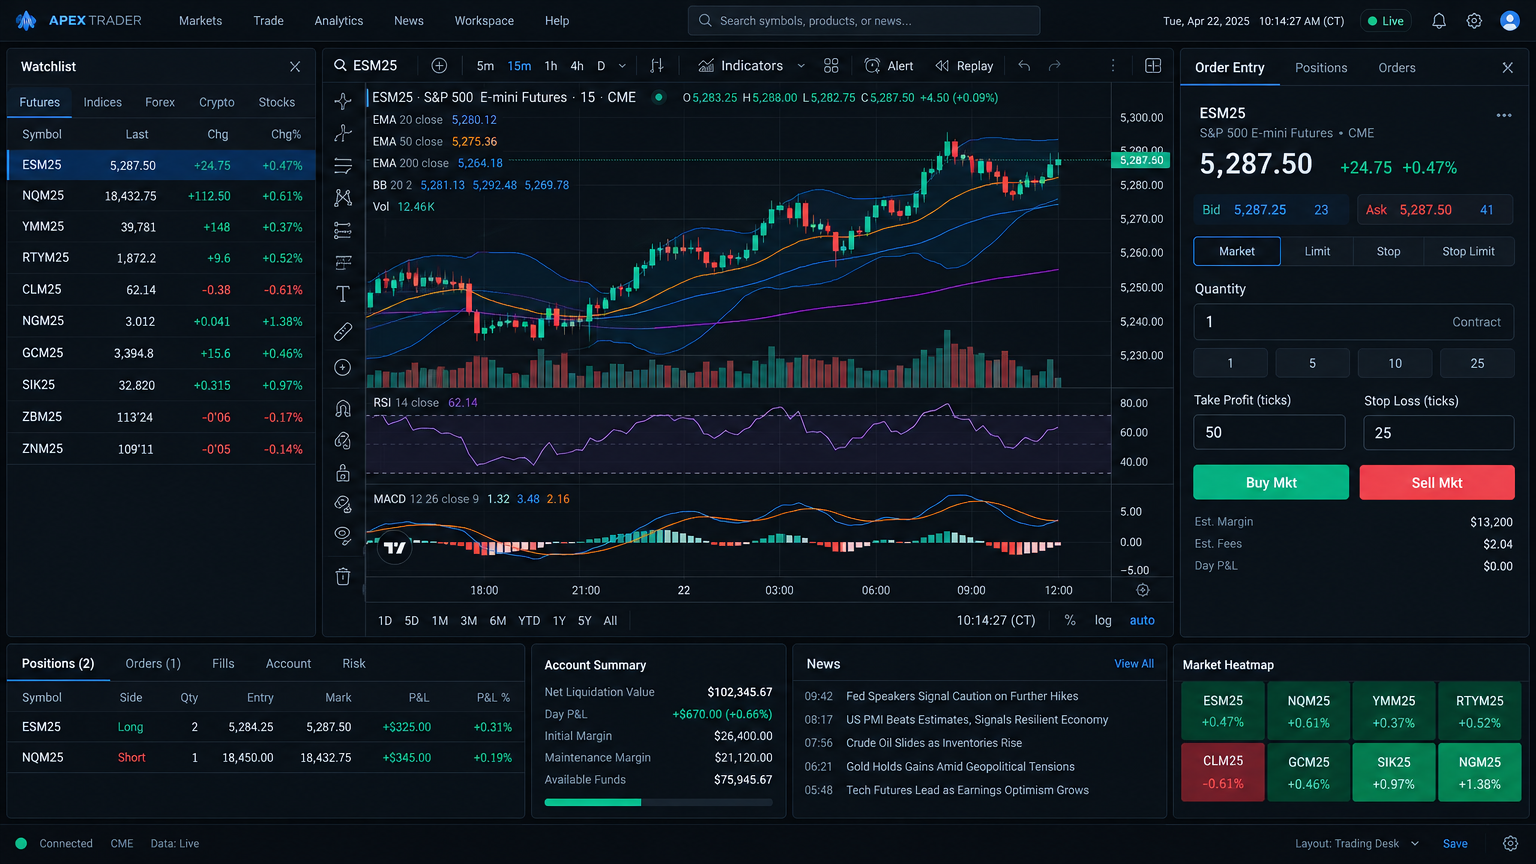Click the CLM25 red heatmap tile
This screenshot has height=864, width=1536.
(1223, 772)
